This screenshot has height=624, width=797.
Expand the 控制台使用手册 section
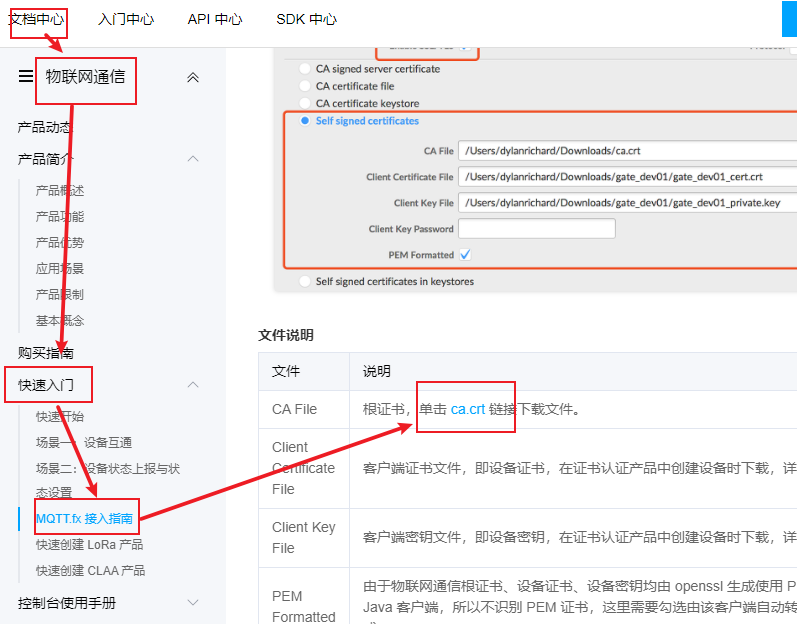click(193, 603)
